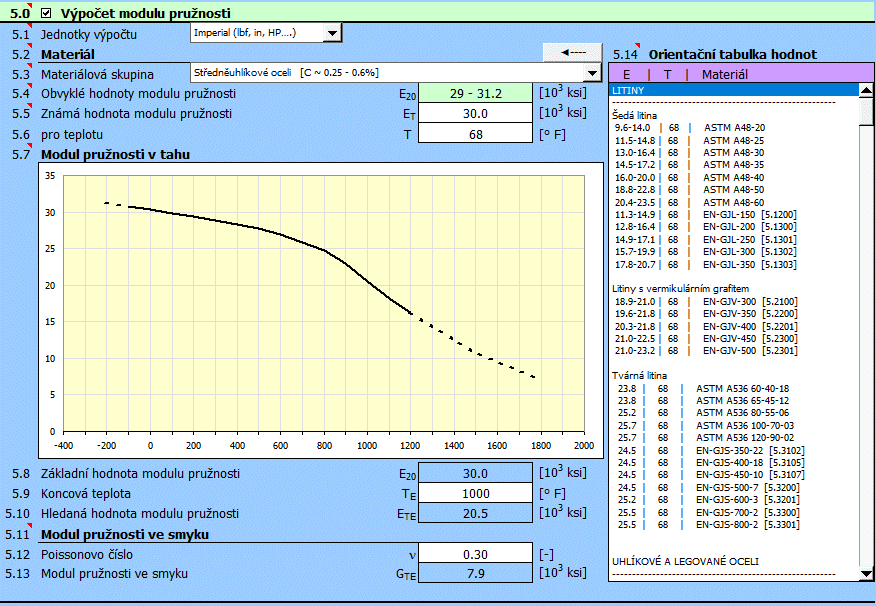Select ASTM A48-50 row

pos(734,190)
